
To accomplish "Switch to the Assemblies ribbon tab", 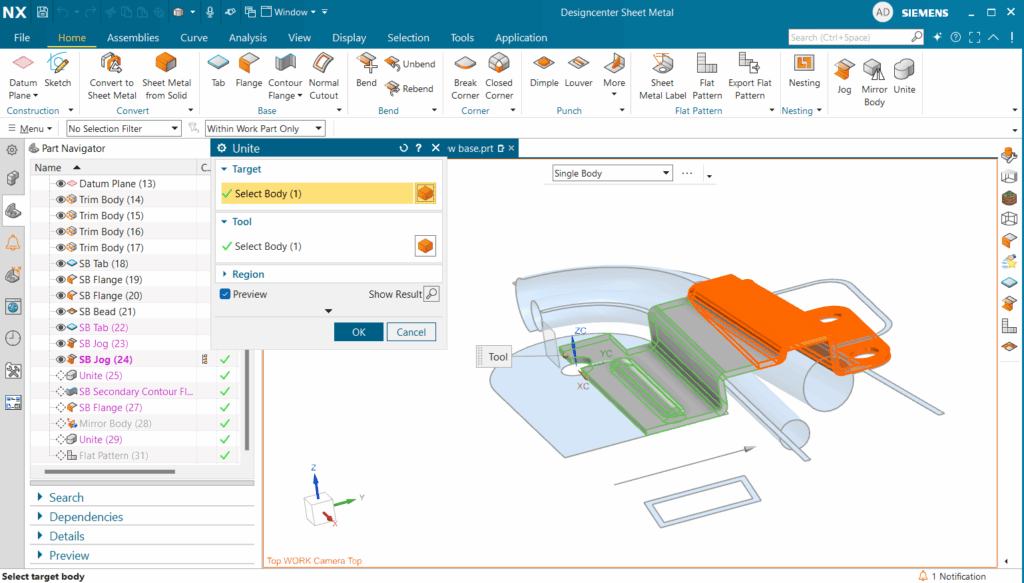I will click(x=133, y=38).
